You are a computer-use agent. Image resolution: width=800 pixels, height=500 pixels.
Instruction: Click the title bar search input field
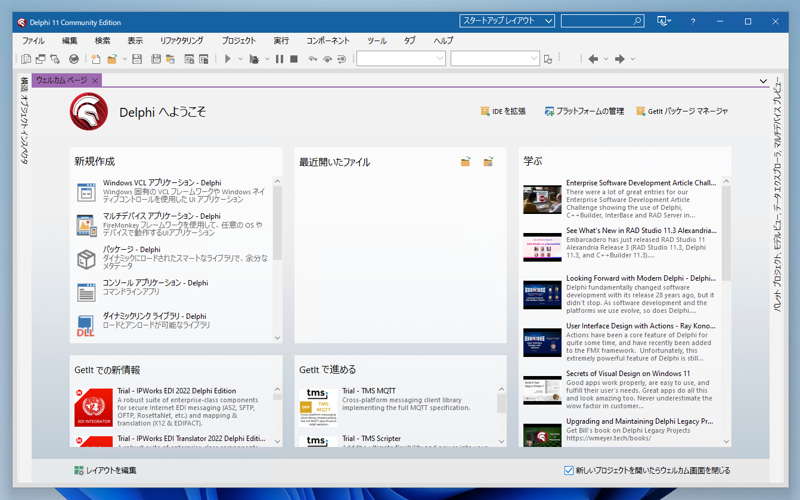click(x=603, y=21)
